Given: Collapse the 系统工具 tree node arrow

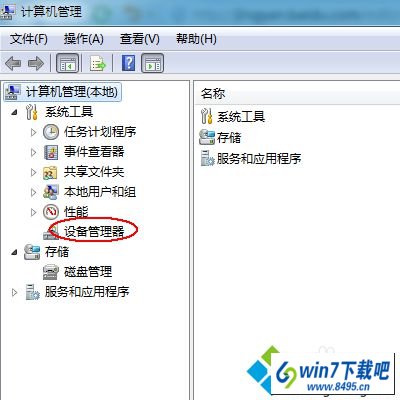Looking at the screenshot, I should 14,112.
